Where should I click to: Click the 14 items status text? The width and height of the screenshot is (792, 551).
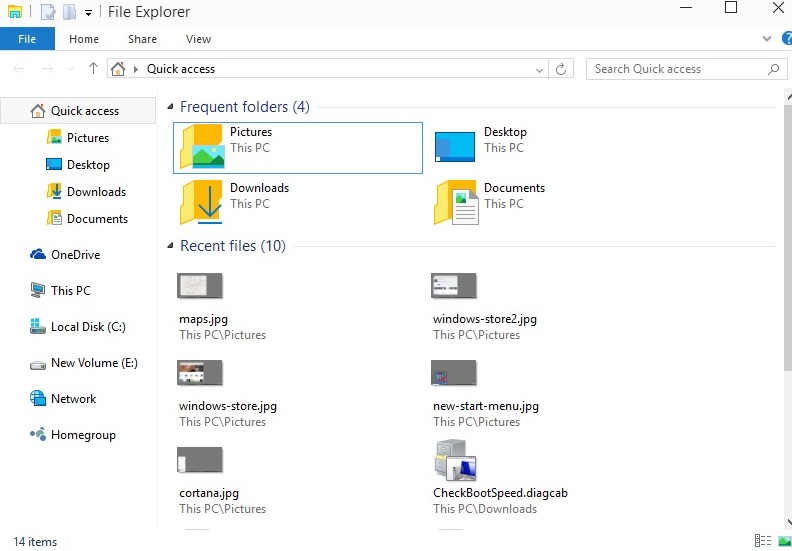click(x=35, y=541)
